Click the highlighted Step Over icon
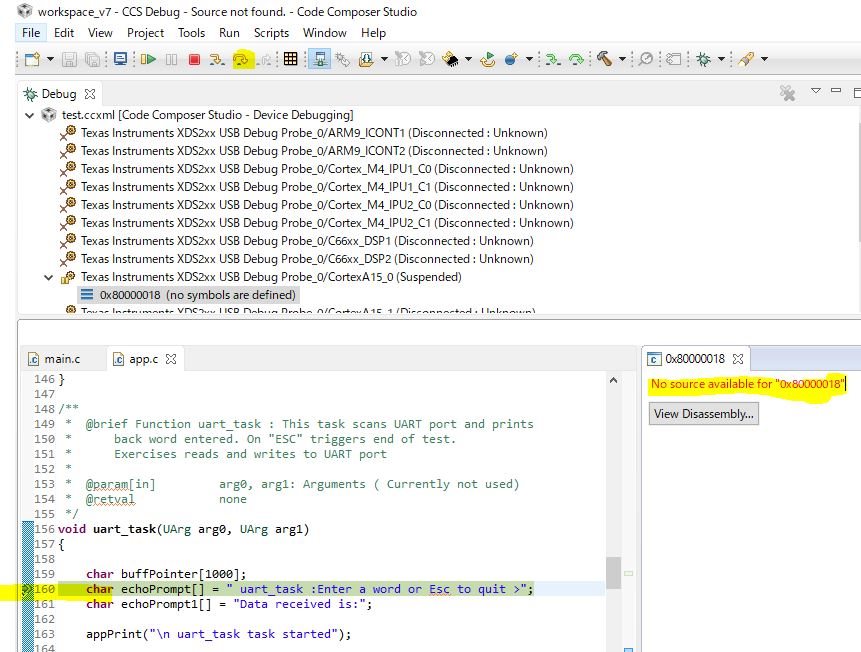 (x=241, y=59)
